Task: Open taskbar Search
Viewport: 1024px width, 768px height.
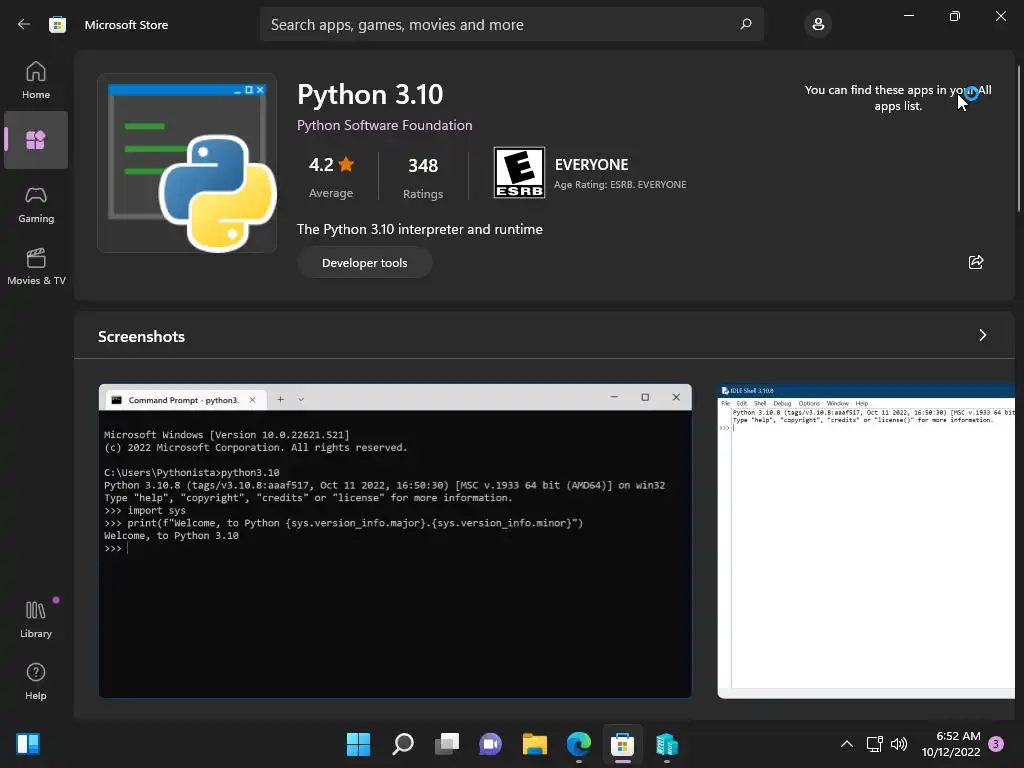Action: pyautogui.click(x=403, y=744)
